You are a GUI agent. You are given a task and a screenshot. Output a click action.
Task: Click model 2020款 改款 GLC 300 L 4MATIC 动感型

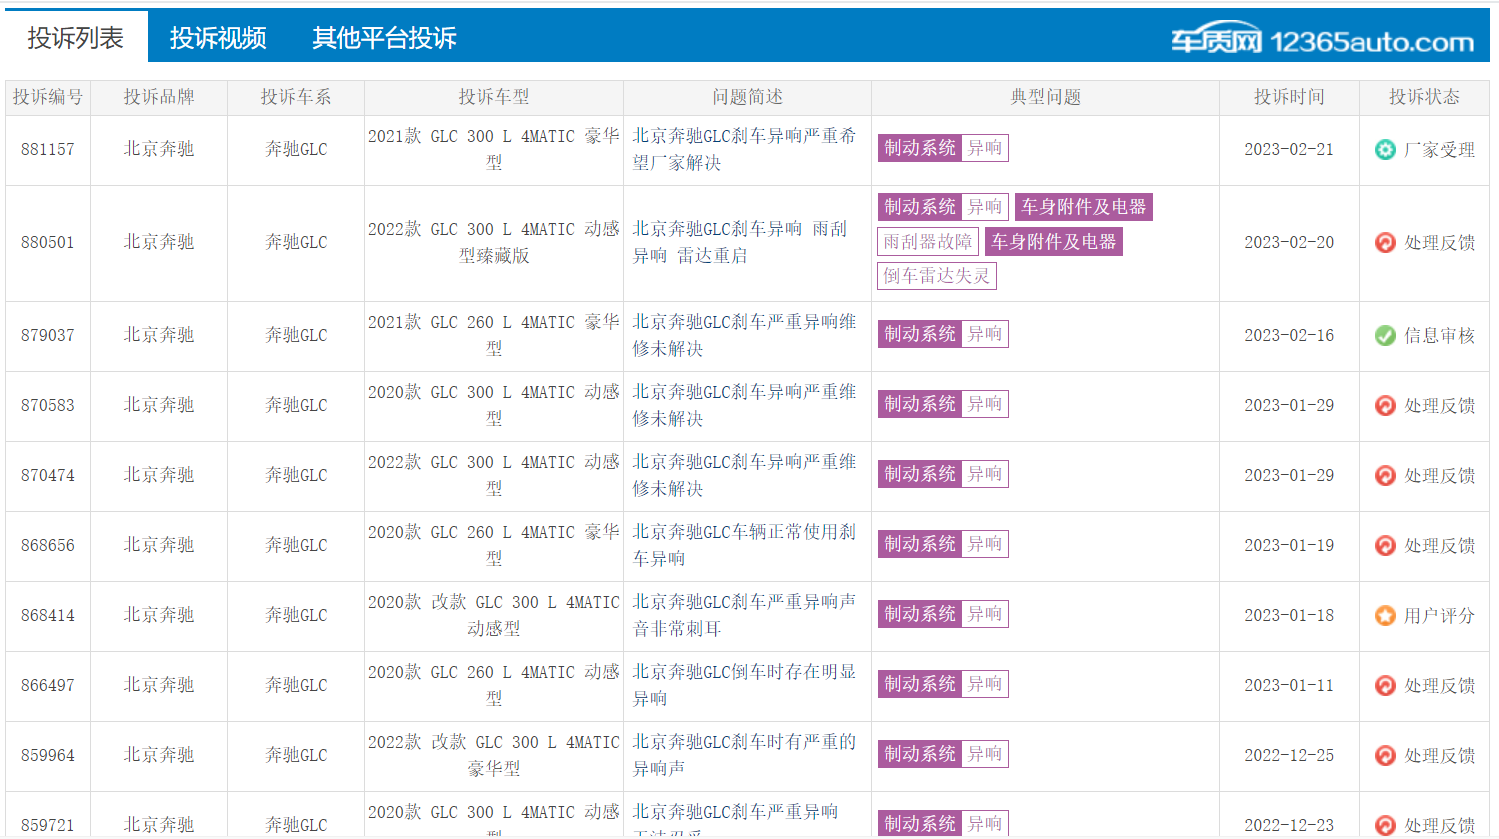[x=494, y=615]
